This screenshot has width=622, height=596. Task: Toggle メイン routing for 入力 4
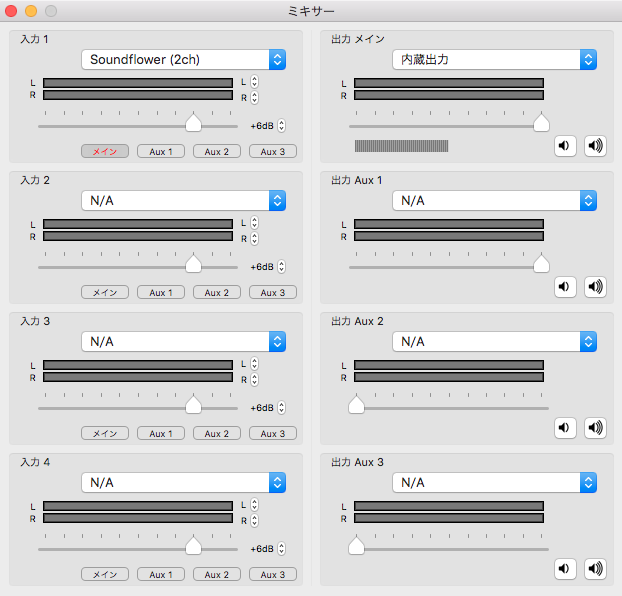coord(105,574)
